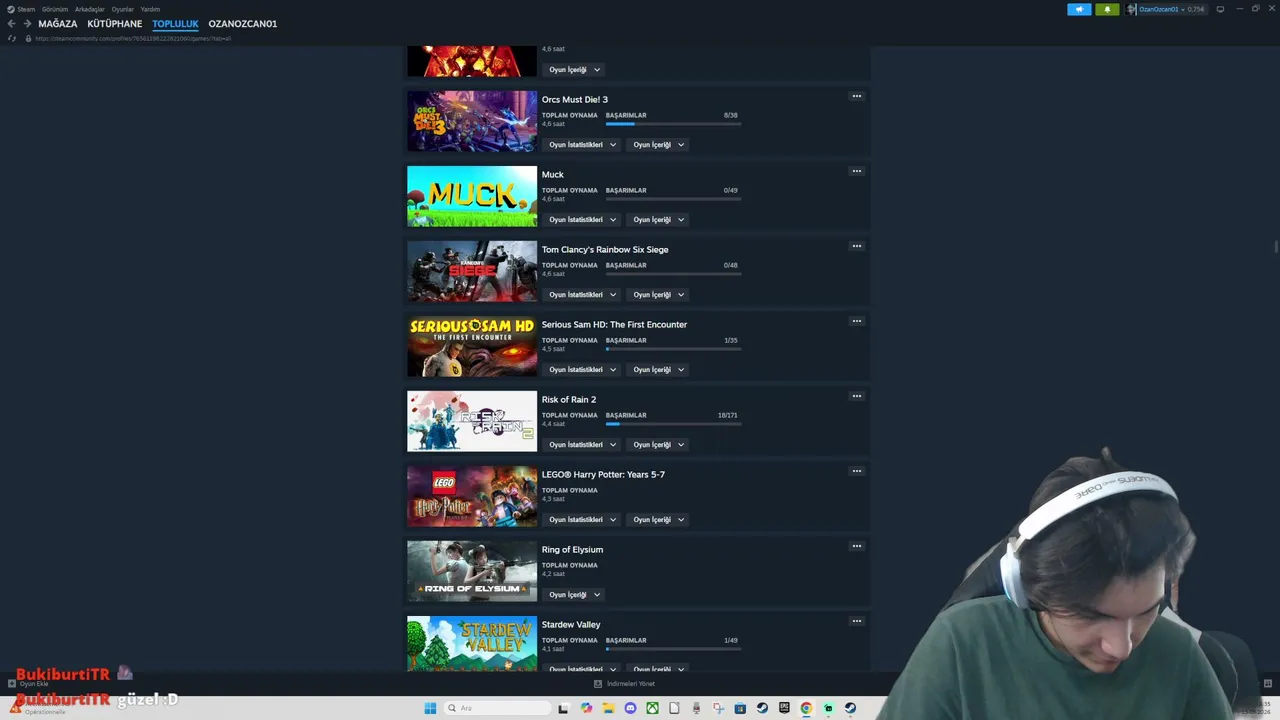Open Tom Clancy's Rainbow Six Siege title link
Image resolution: width=1280 pixels, height=720 pixels.
coord(605,250)
